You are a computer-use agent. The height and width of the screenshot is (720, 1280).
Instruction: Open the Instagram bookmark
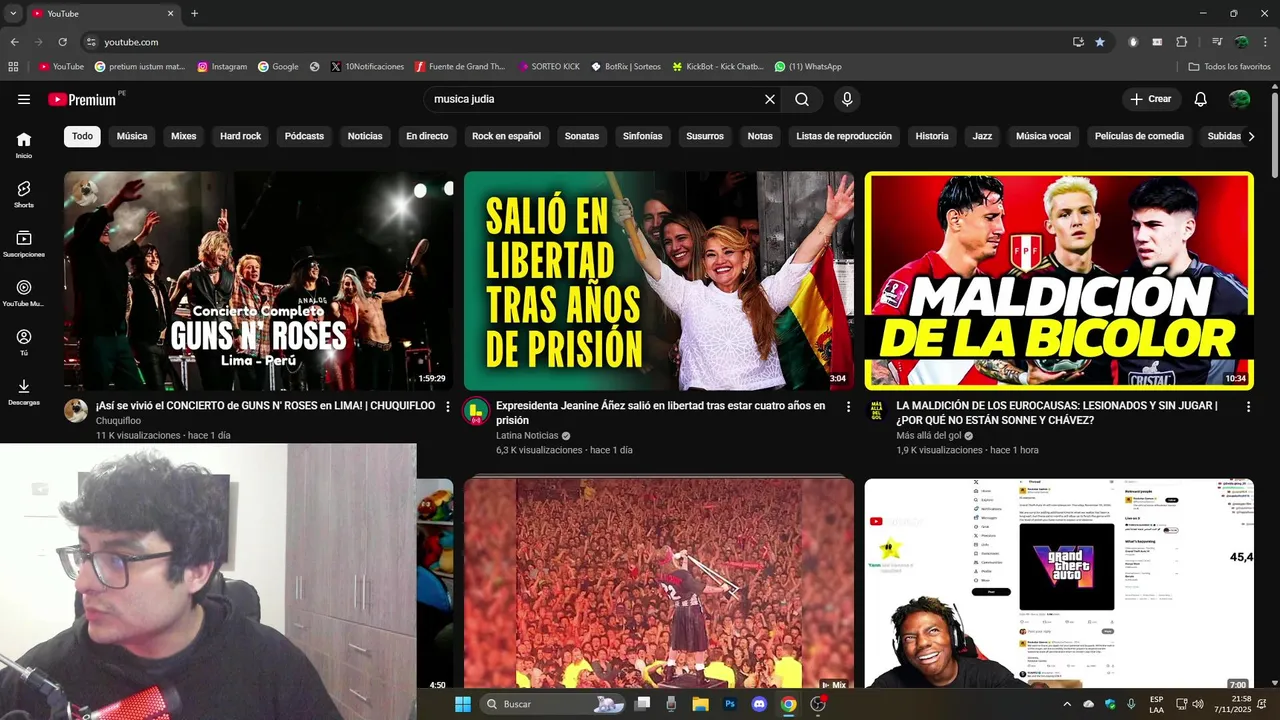[x=222, y=67]
